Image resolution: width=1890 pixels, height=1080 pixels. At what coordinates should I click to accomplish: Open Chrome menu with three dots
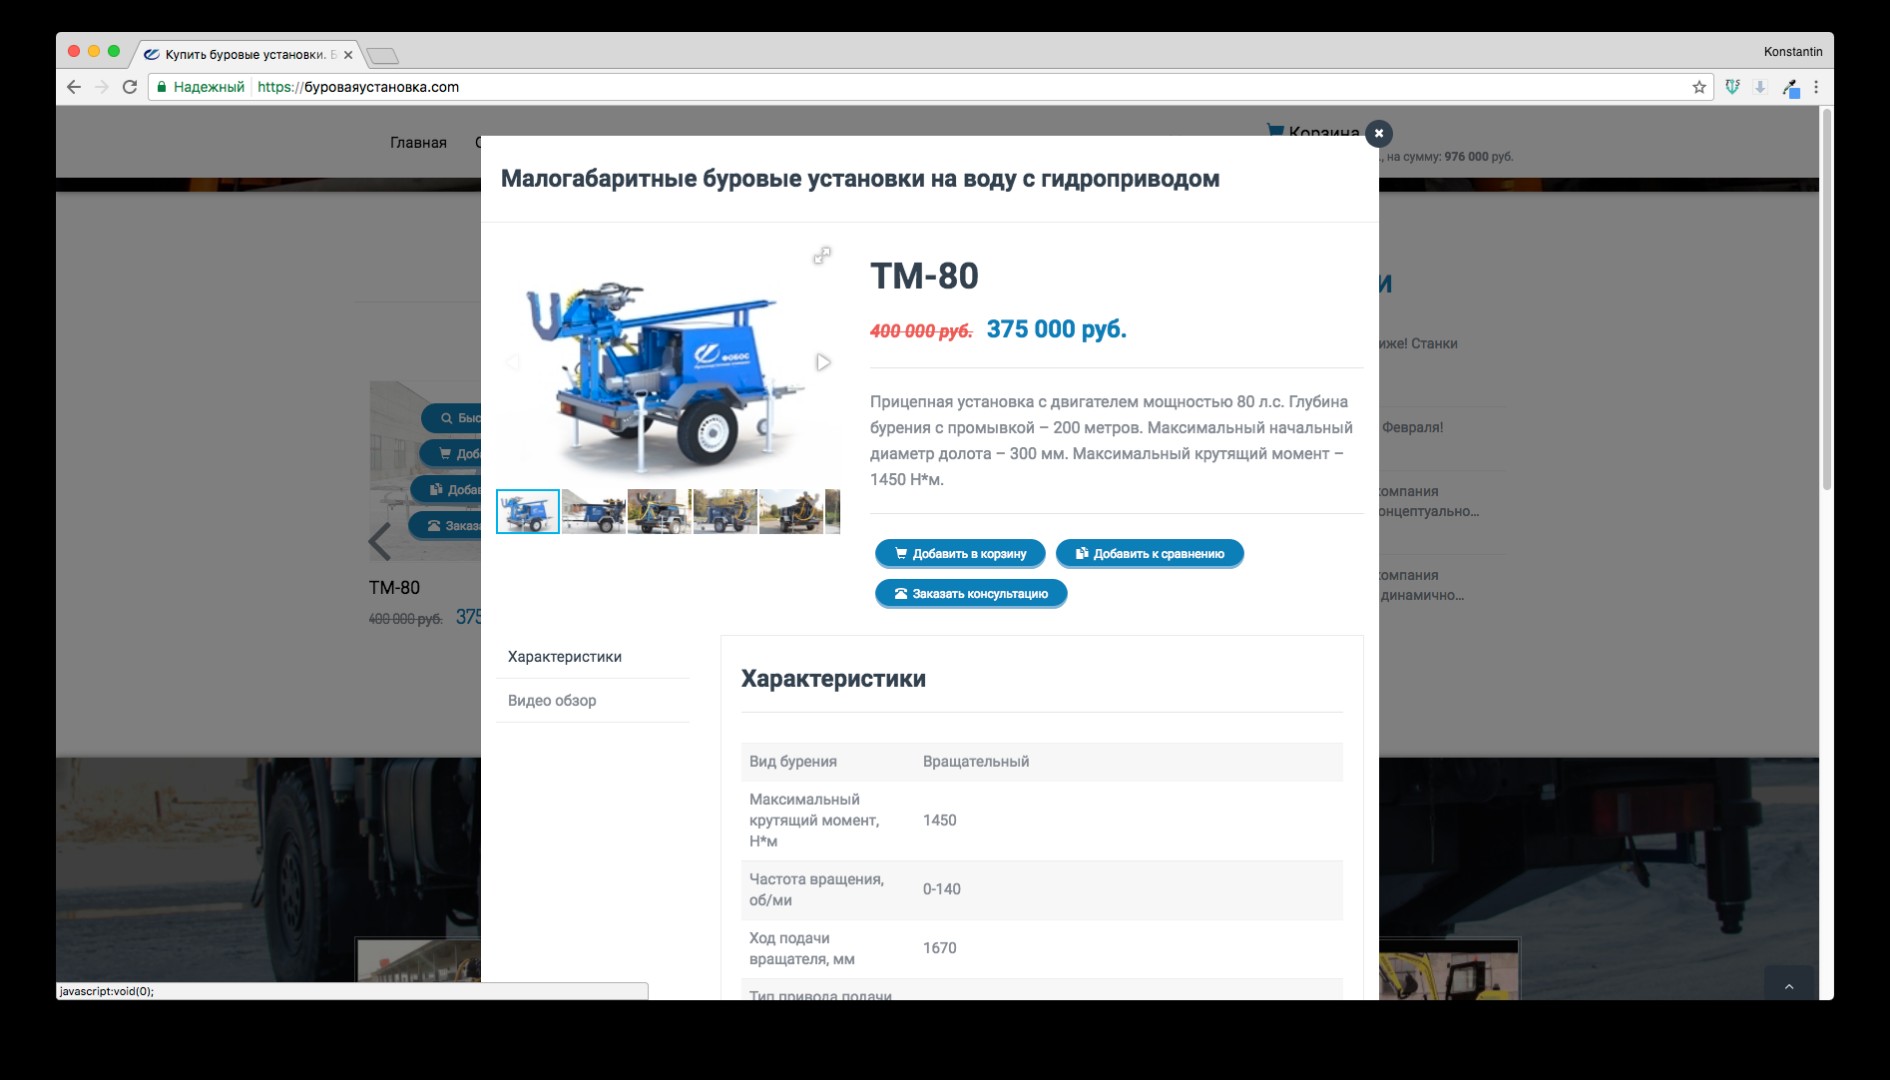pos(1816,87)
